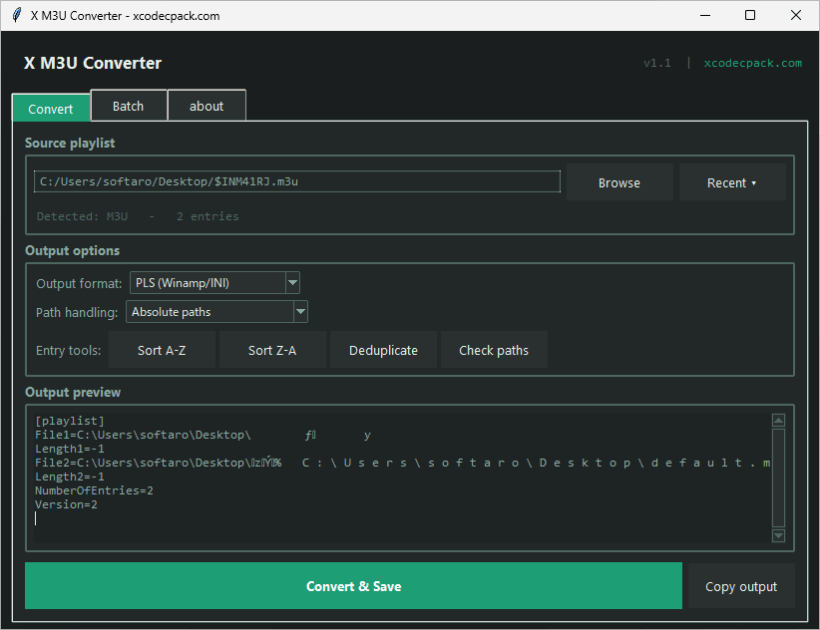Click the File2 line in output preview
The width and height of the screenshot is (820, 630).
(403, 463)
